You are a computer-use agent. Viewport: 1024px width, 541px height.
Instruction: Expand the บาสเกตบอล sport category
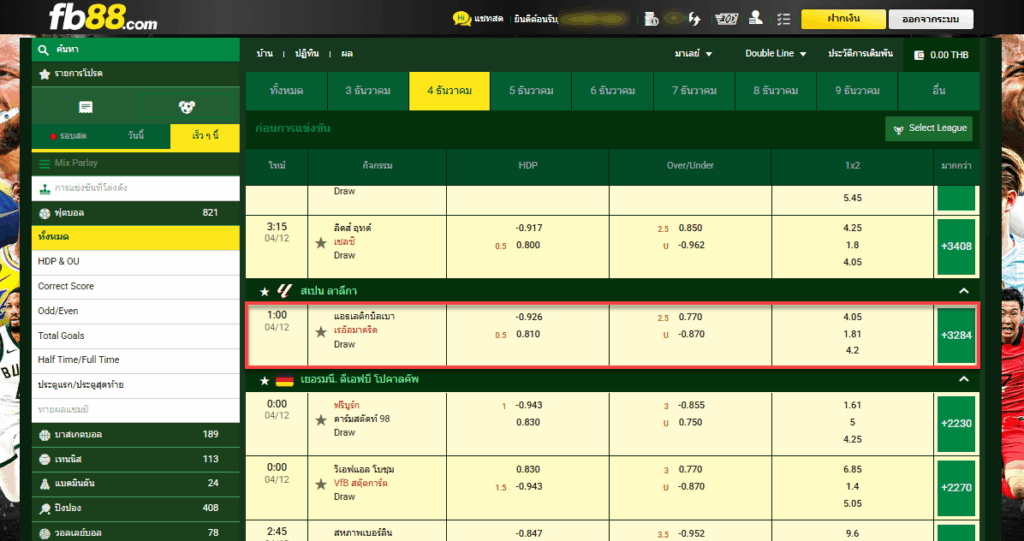point(135,434)
